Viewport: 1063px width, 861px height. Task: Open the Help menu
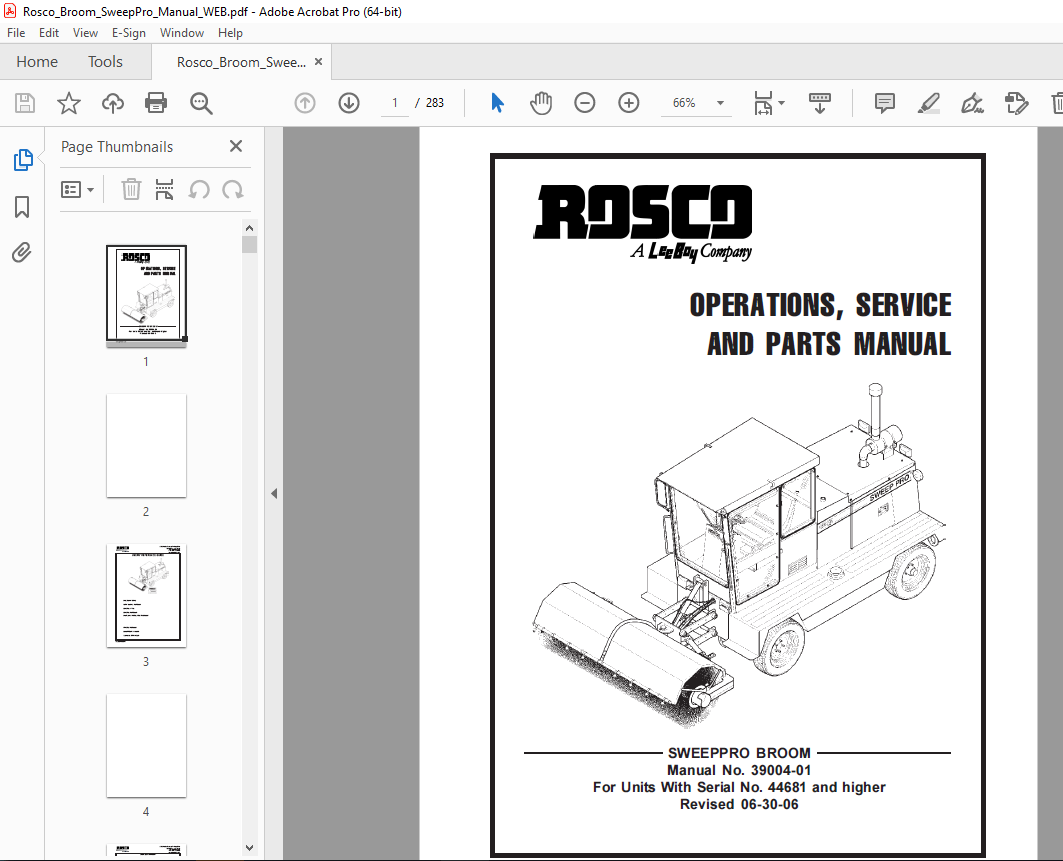(230, 33)
